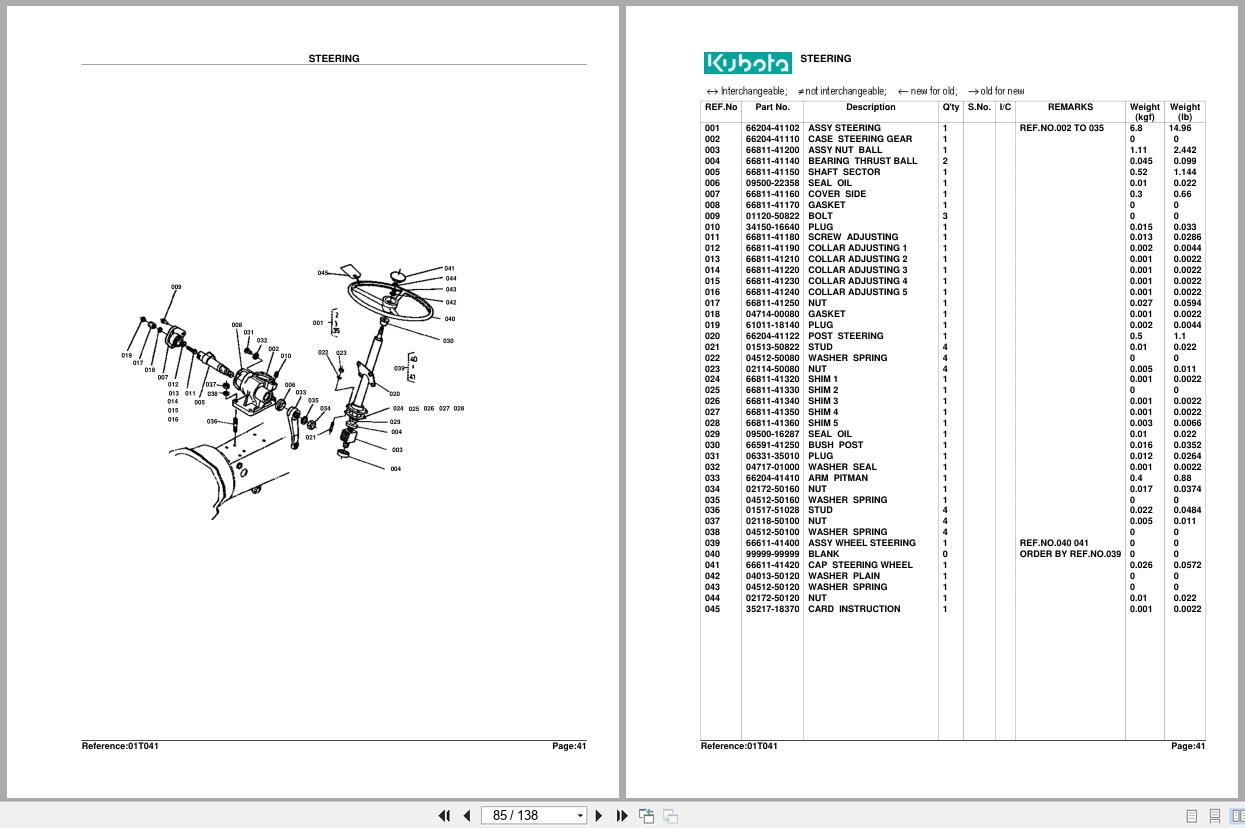1245x828 pixels.
Task: Click the Weight (lb) column header
Action: coord(1185,111)
